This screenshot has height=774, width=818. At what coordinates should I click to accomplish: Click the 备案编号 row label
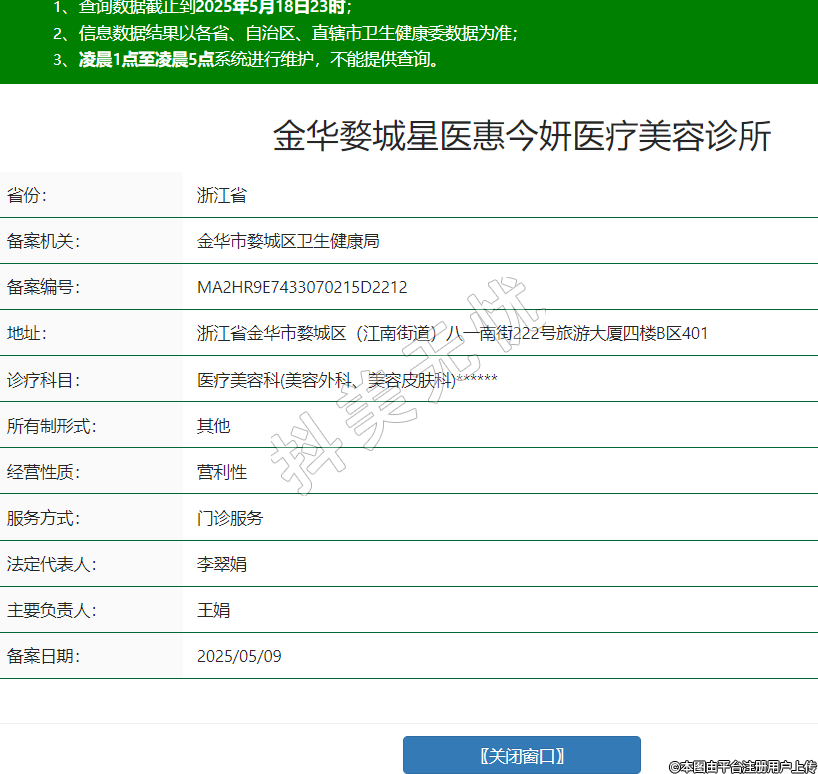[43, 288]
